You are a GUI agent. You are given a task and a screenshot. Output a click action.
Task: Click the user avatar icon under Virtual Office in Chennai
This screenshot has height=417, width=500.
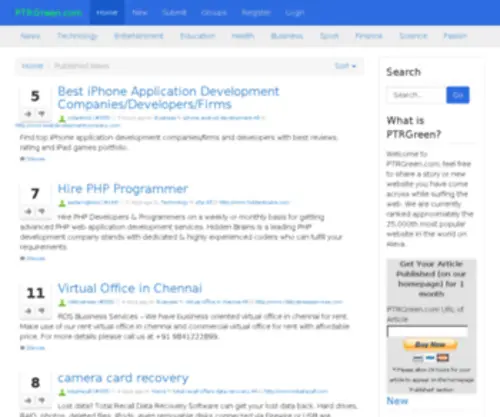point(62,303)
